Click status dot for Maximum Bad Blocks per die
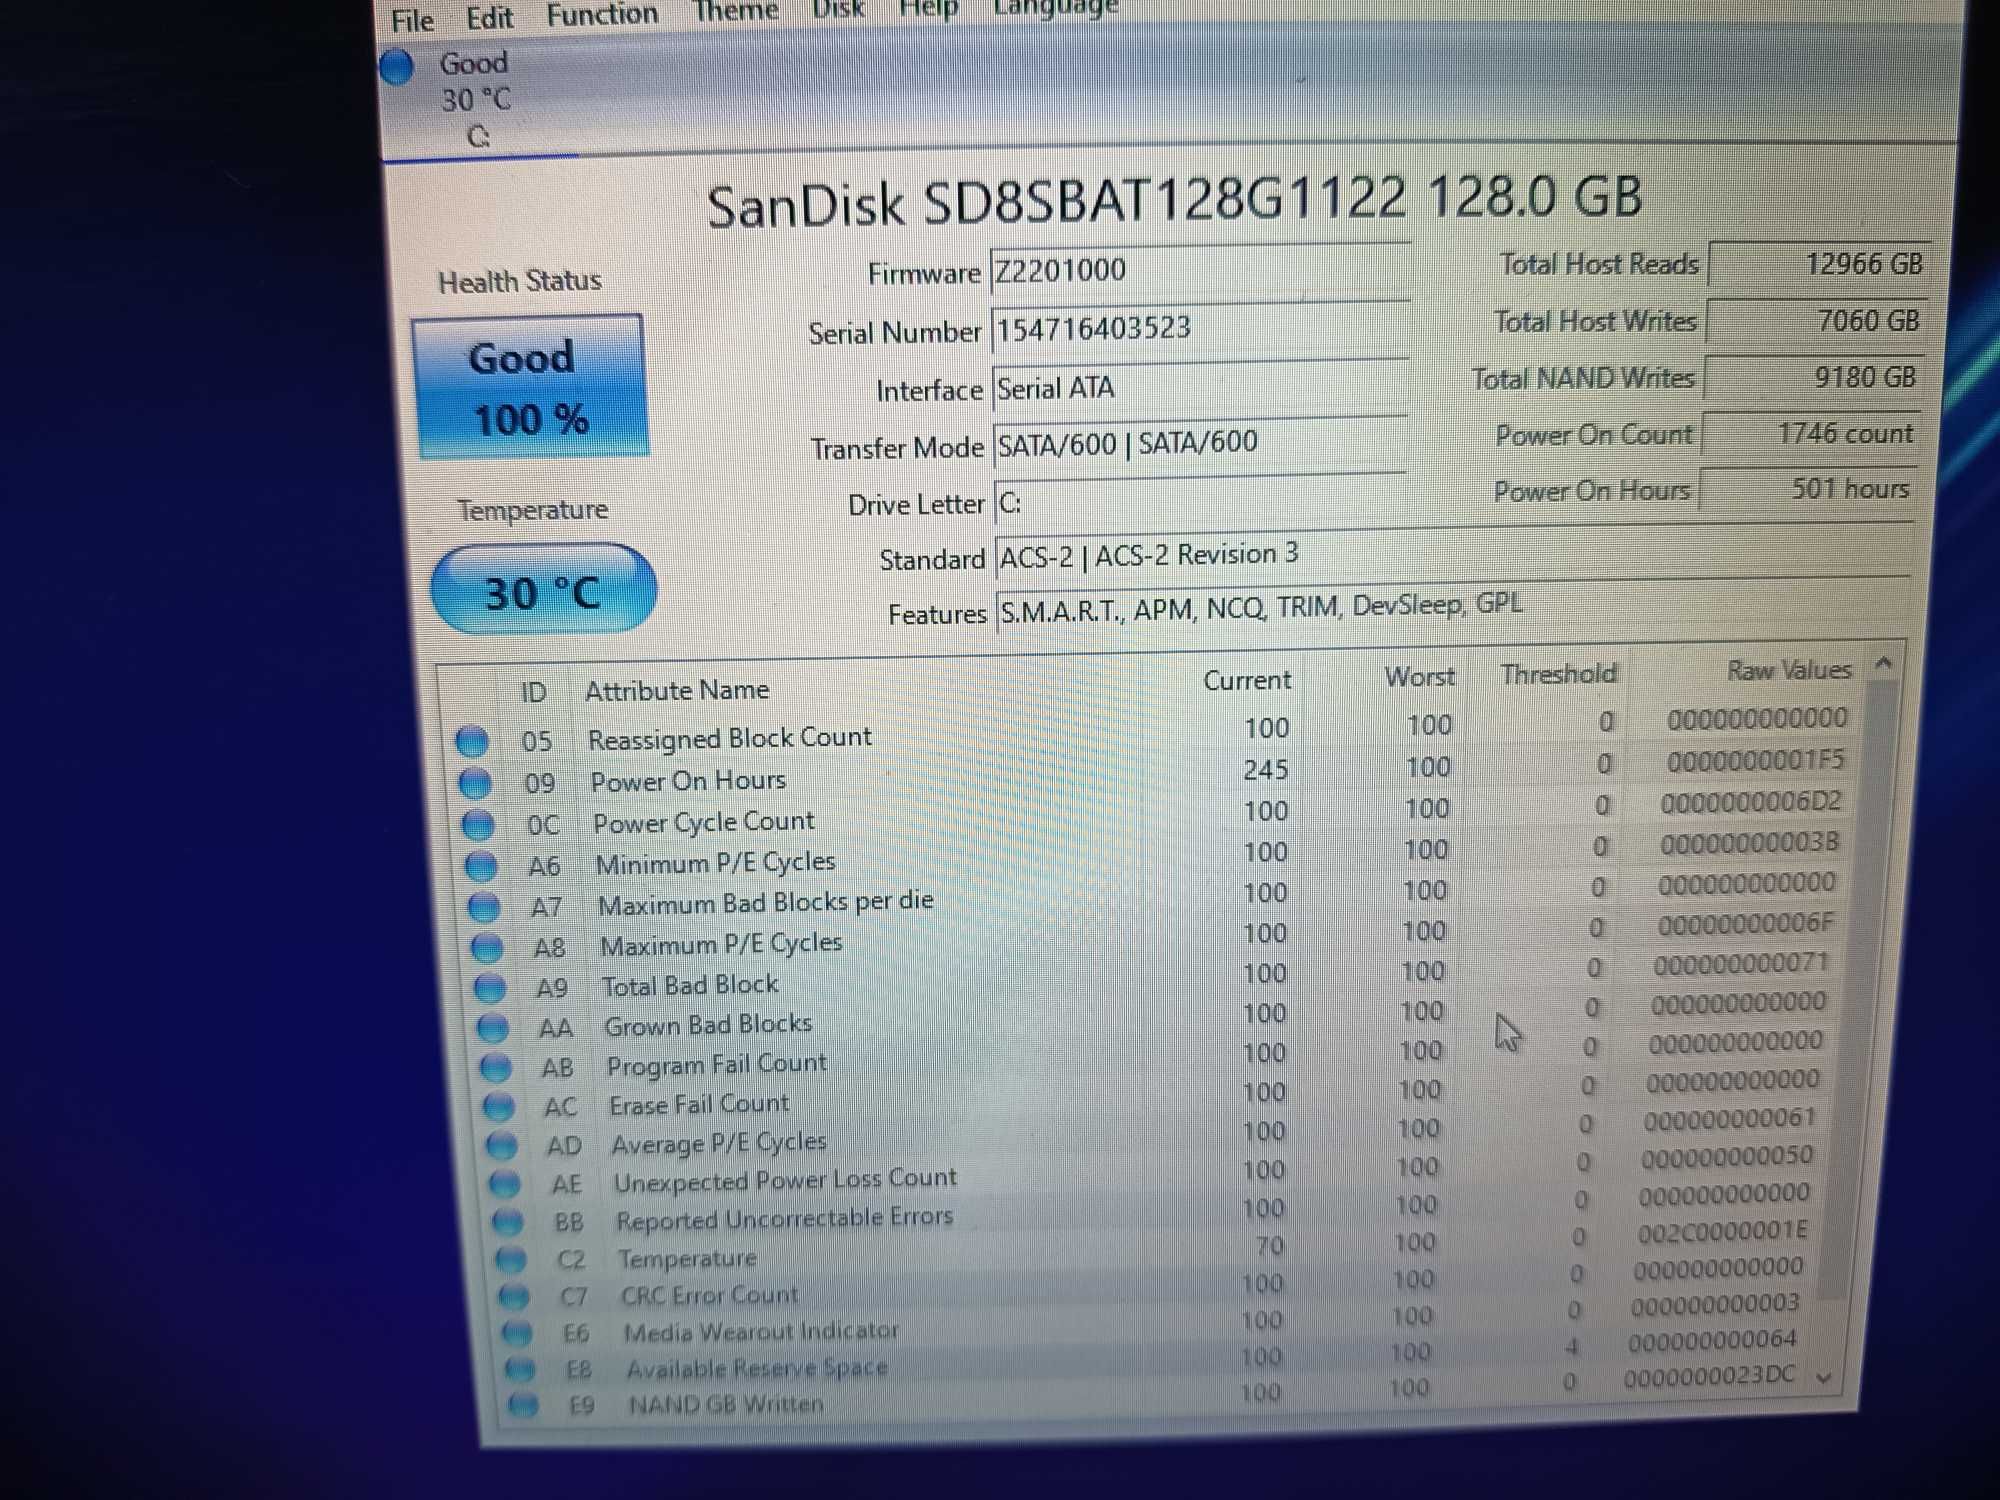 [484, 907]
